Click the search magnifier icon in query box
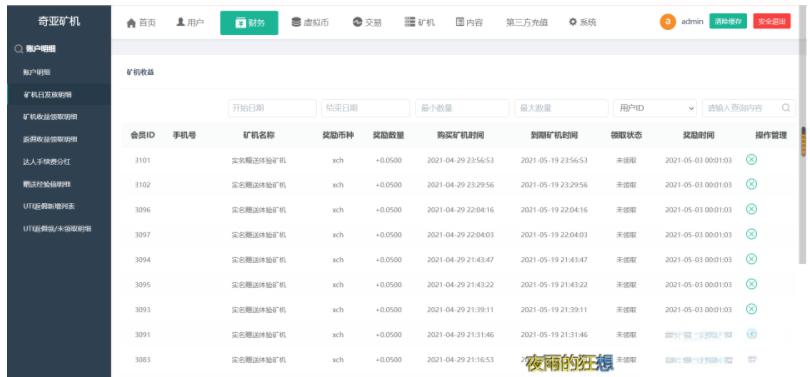810x377 pixels. pos(786,108)
